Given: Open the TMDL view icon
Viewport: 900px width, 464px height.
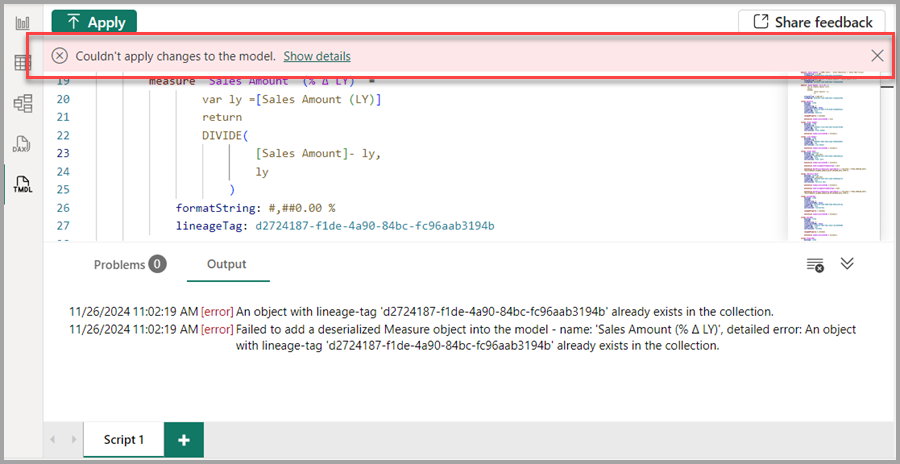Looking at the screenshot, I should click(x=23, y=184).
